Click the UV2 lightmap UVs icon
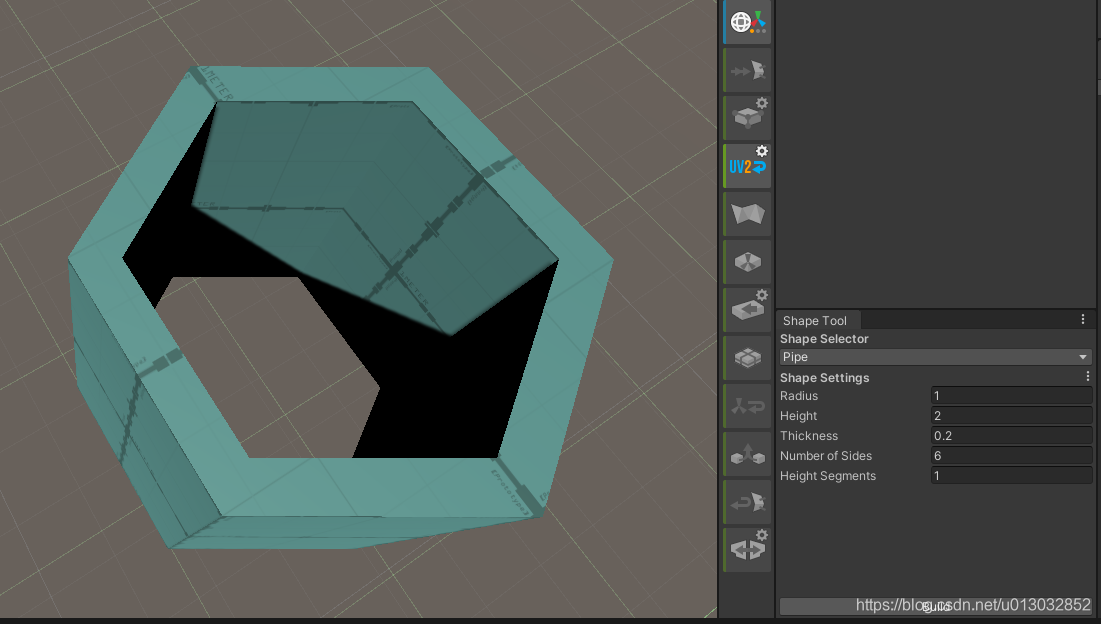Image resolution: width=1101 pixels, height=624 pixels. tap(747, 166)
